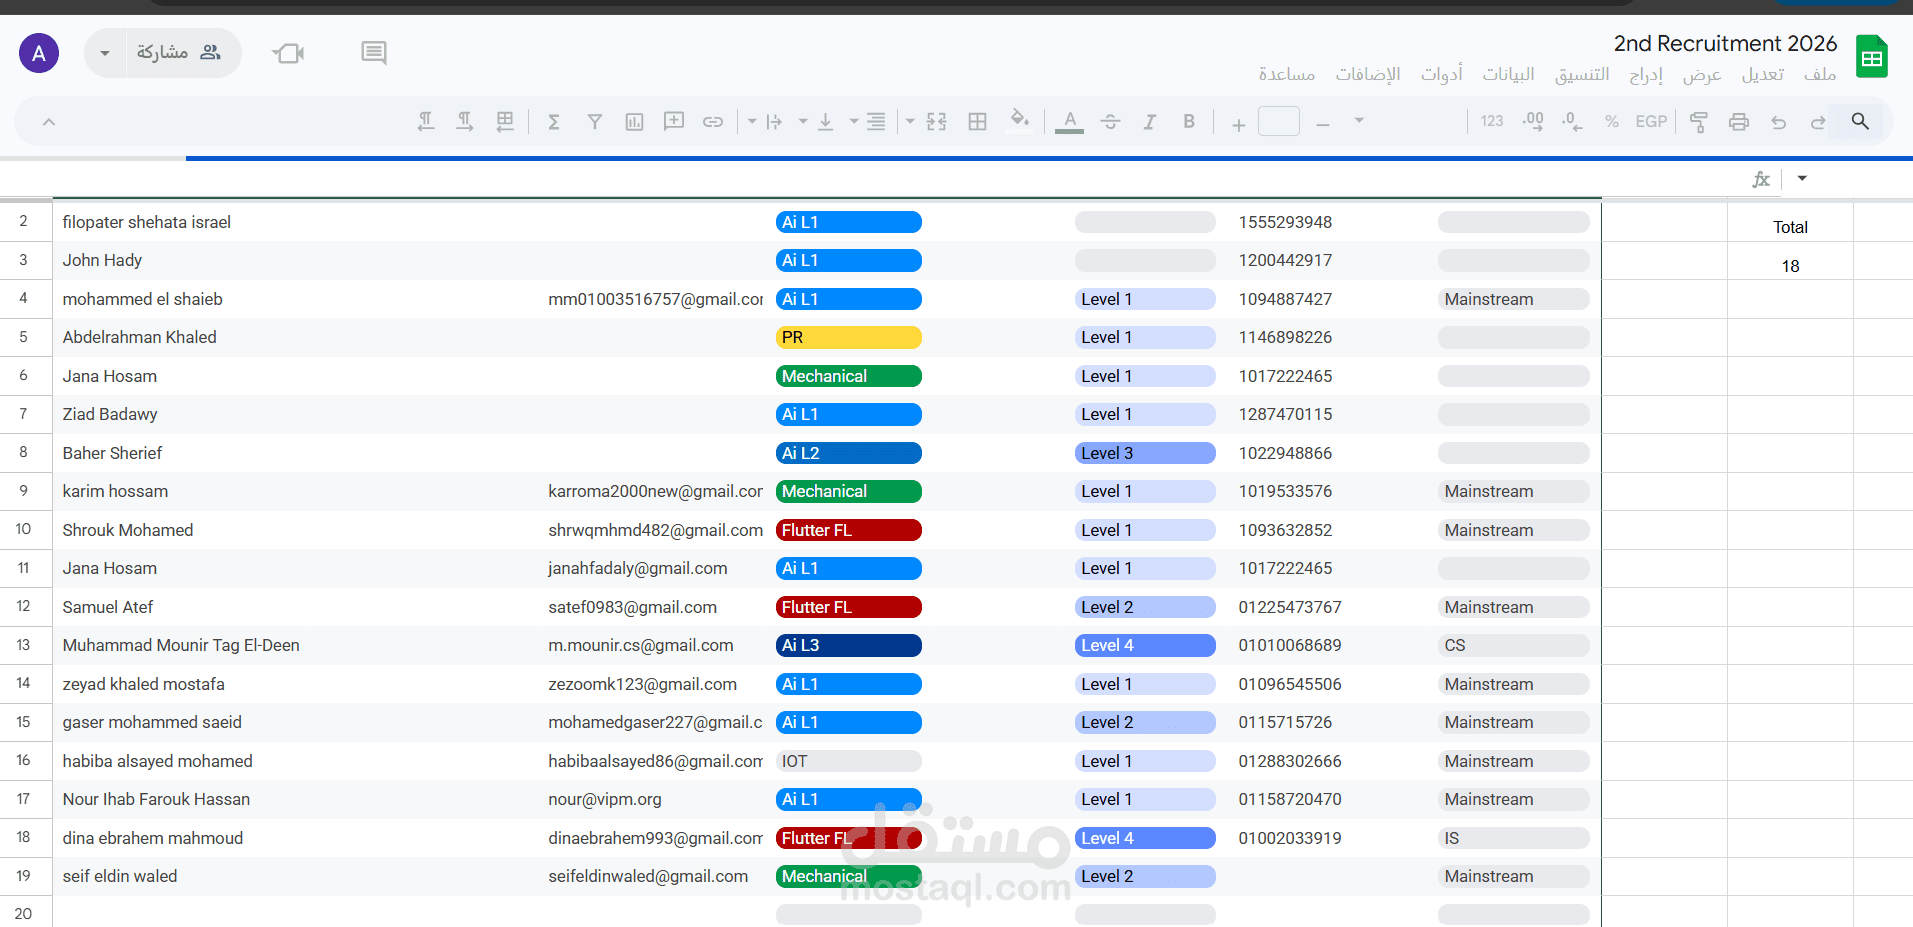
Task: Click the font size input box
Action: 1279,121
